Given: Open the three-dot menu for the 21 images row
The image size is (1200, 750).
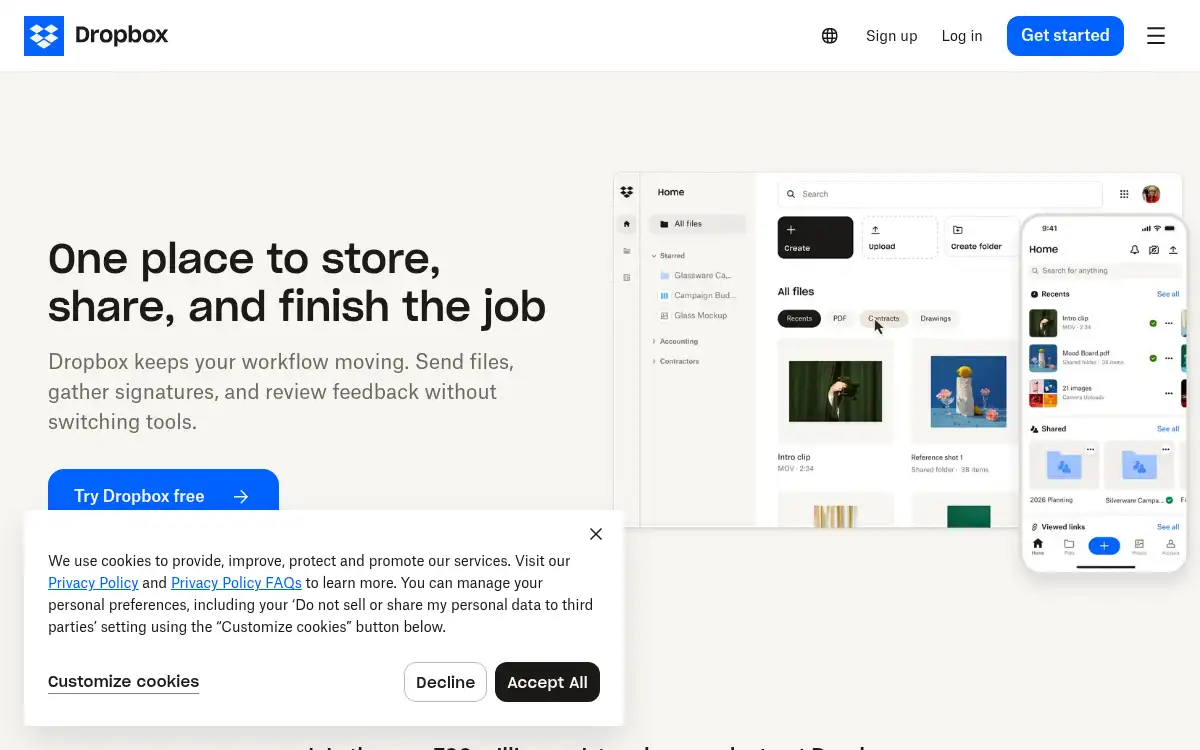Looking at the screenshot, I should coord(1169,393).
